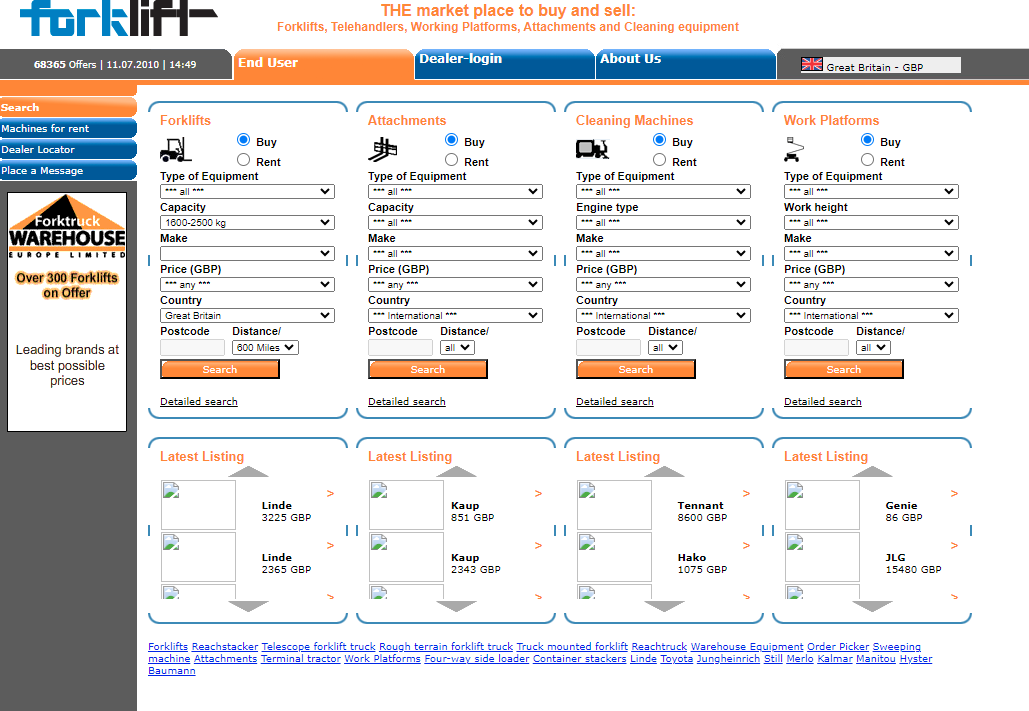
Task: Open Work Platforms Work height dropdown
Action: (x=871, y=223)
